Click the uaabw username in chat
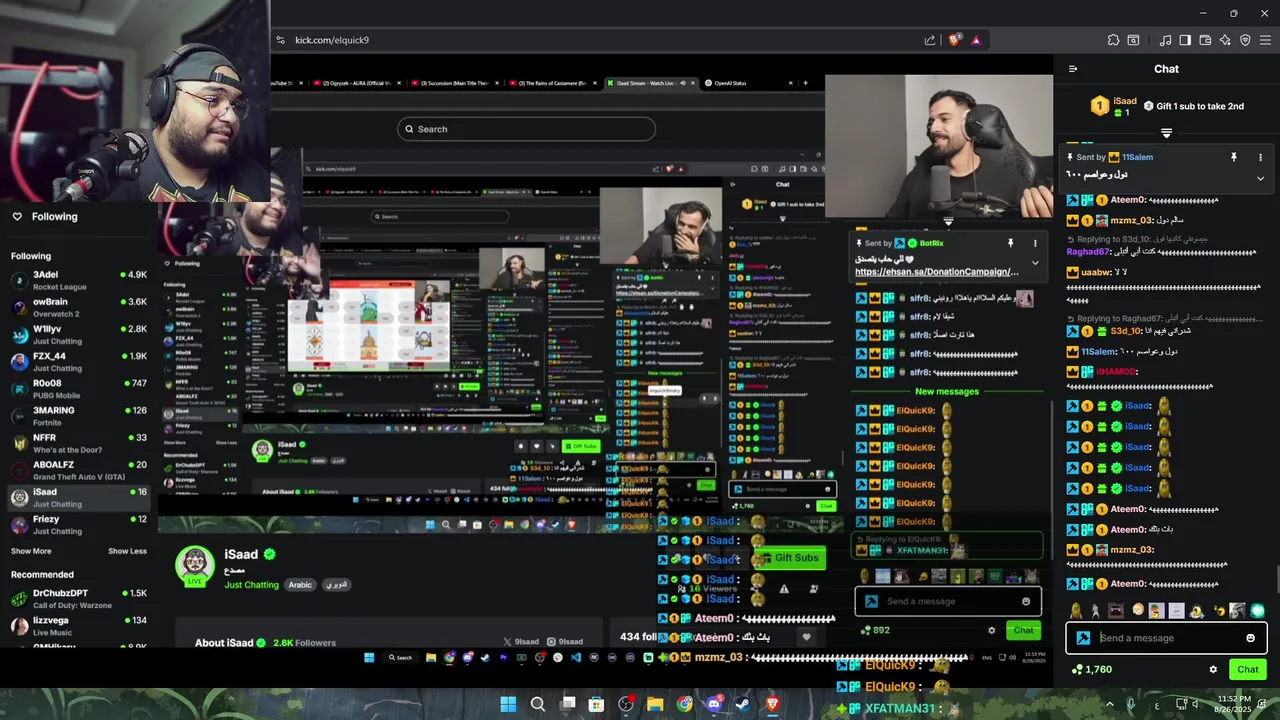Screen dimensions: 1280x720 (1096, 272)
